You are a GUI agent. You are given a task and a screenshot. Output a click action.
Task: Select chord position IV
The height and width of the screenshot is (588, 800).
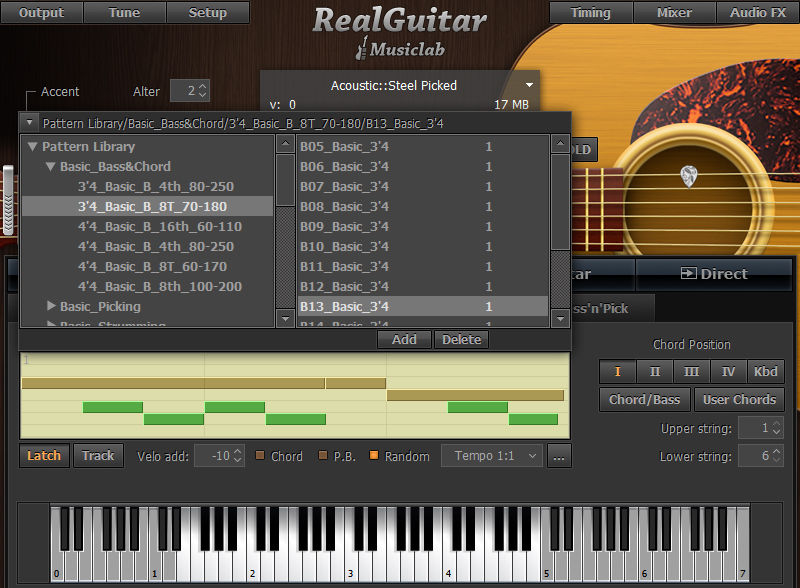[x=728, y=371]
